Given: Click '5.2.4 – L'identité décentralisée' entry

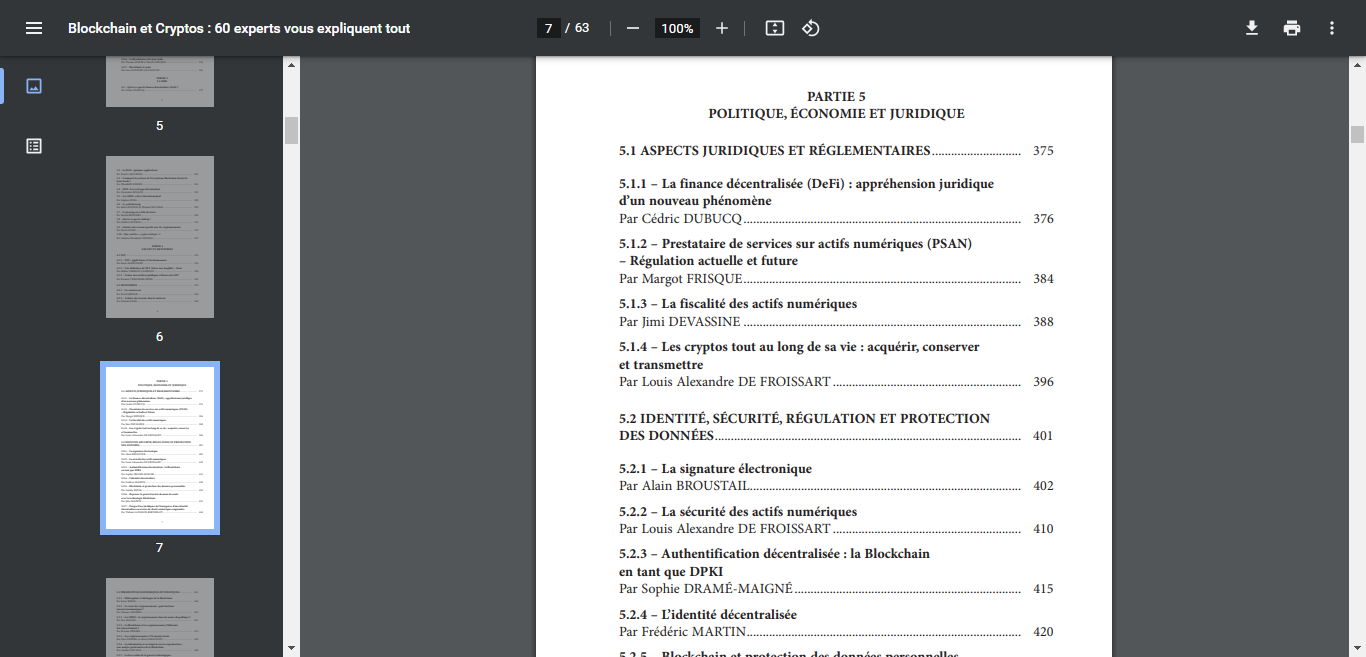Looking at the screenshot, I should tap(708, 615).
